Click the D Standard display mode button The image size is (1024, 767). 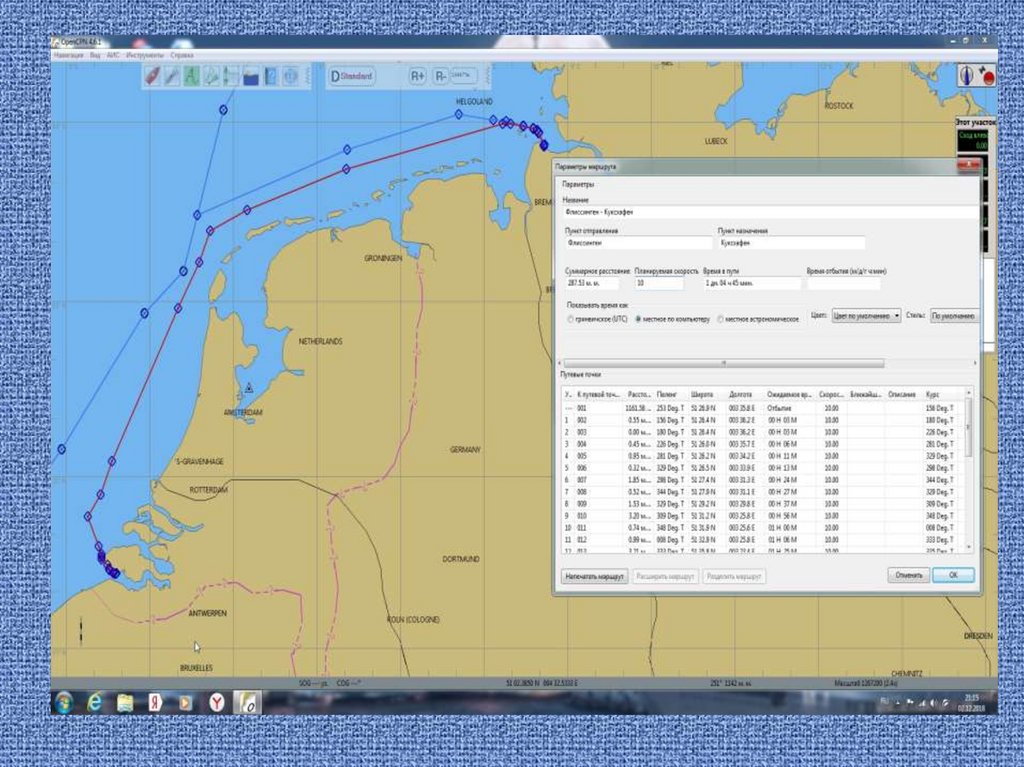(x=352, y=76)
